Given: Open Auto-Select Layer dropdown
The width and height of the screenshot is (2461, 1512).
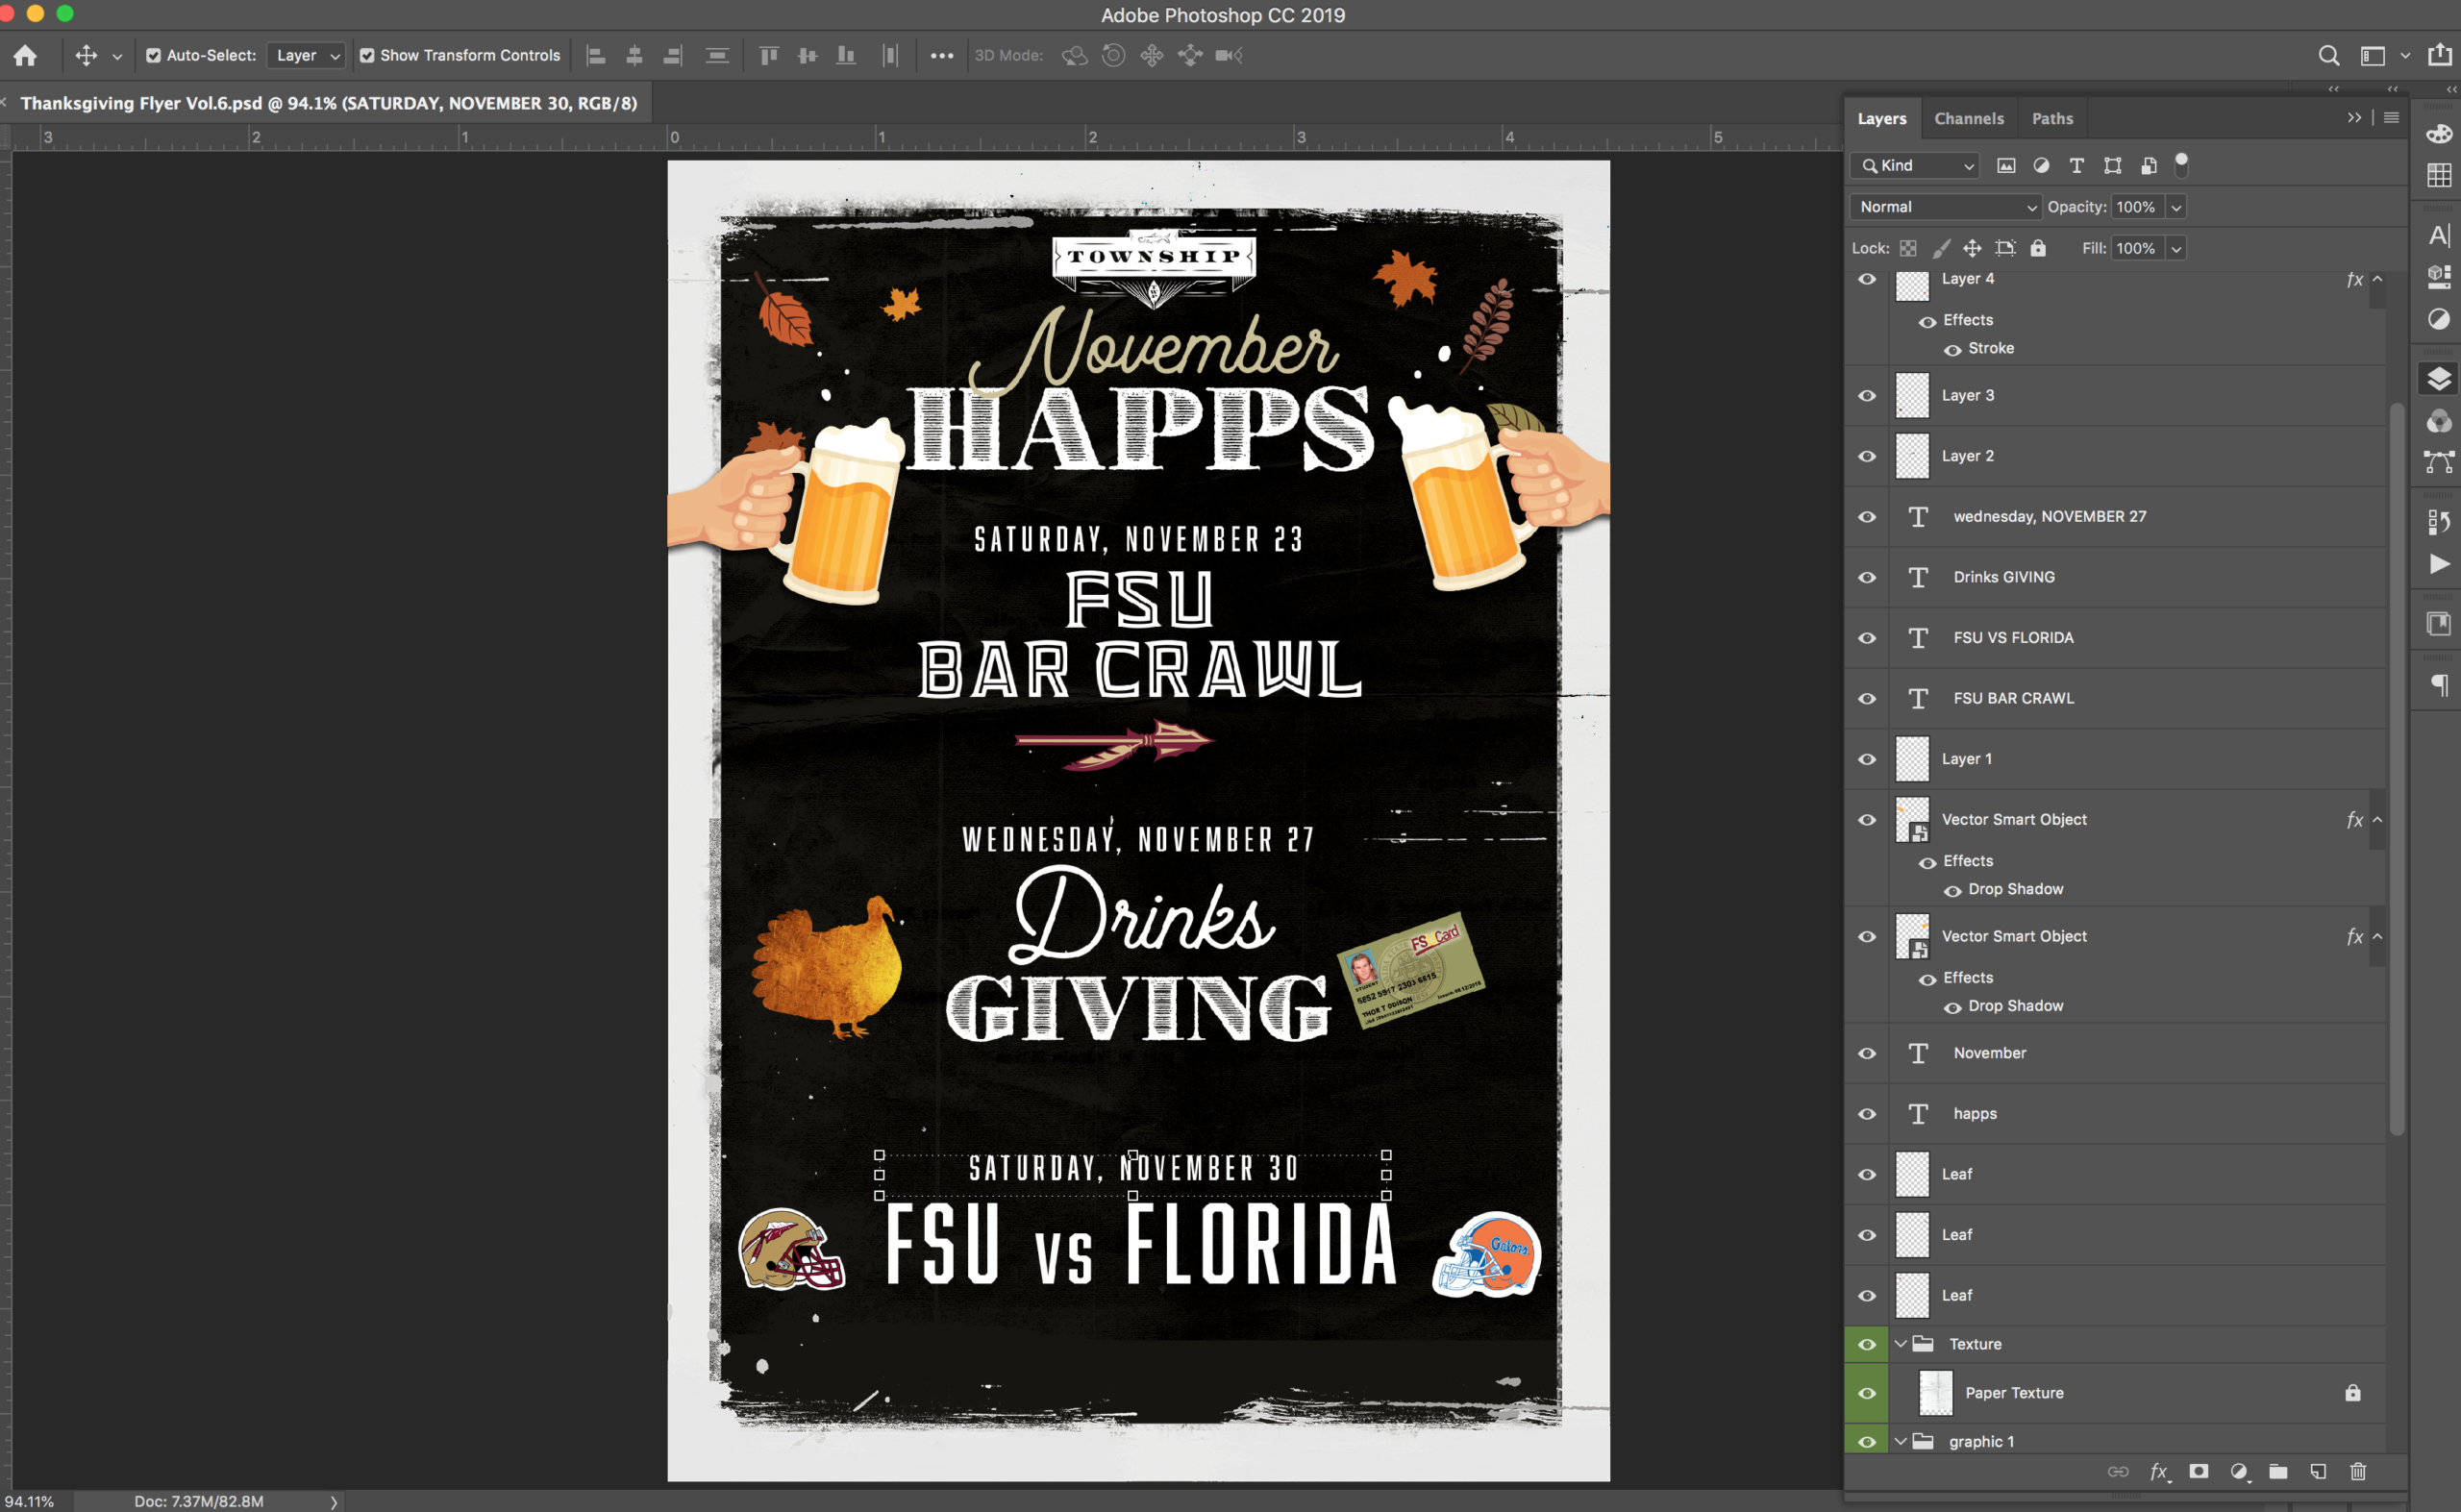Looking at the screenshot, I should (x=306, y=56).
